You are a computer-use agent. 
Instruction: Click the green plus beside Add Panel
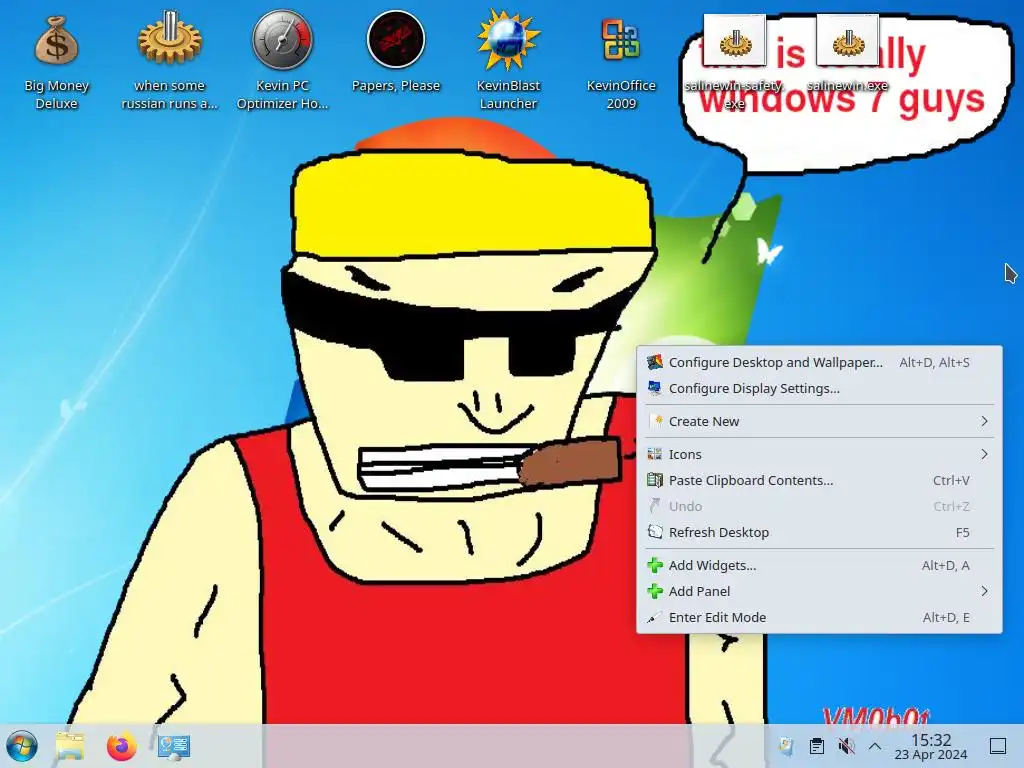[654, 591]
